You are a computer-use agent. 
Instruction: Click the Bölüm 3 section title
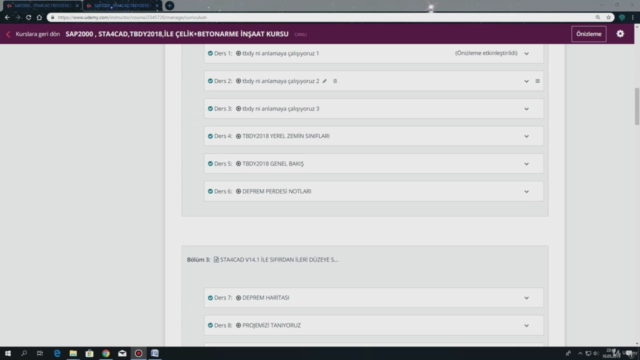coord(279,260)
